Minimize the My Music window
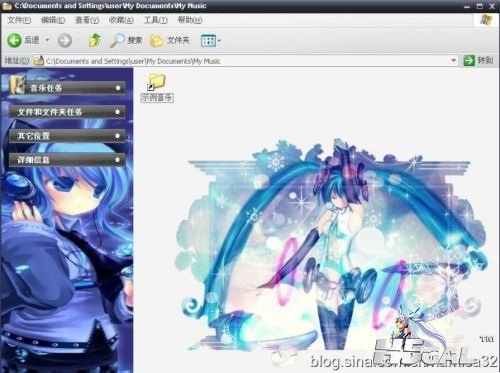The image size is (500, 373). [467, 6]
